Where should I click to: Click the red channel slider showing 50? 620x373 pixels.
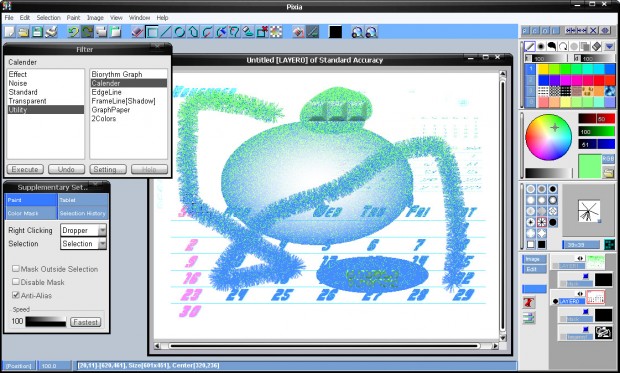coord(597,119)
